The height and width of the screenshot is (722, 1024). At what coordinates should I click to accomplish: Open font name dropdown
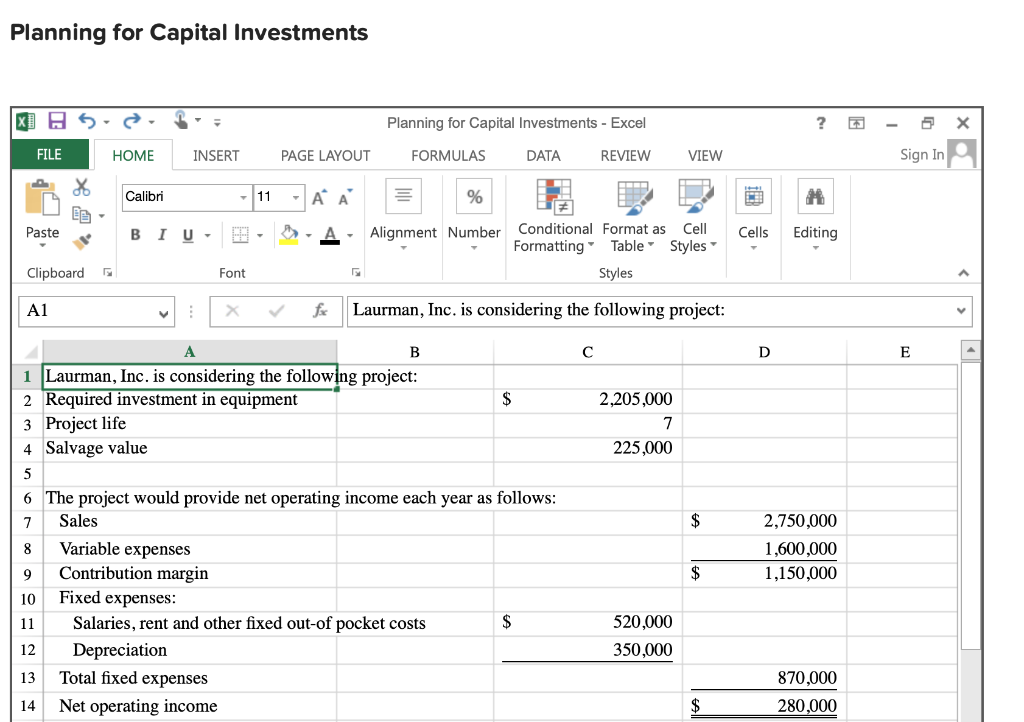(x=243, y=197)
